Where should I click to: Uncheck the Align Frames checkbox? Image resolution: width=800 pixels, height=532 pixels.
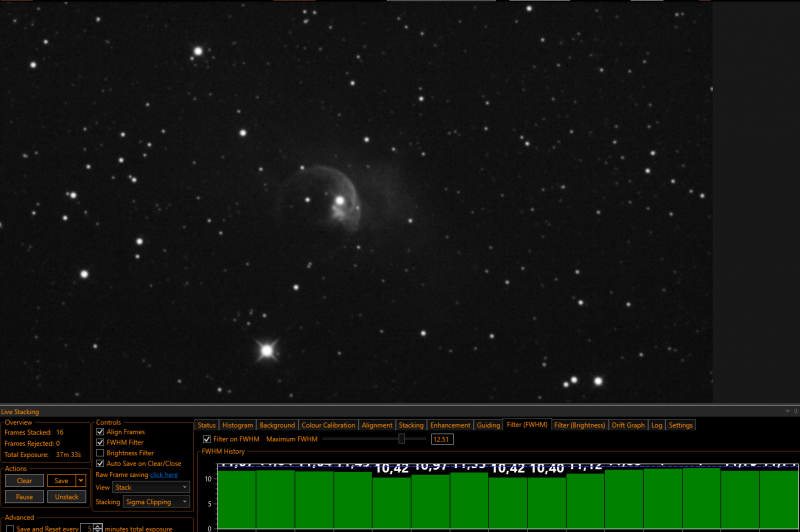[100, 432]
